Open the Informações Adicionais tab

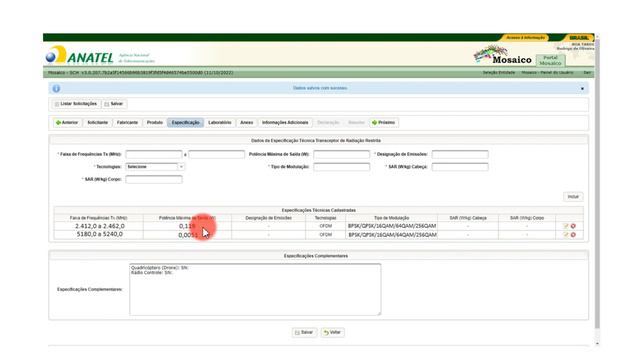click(285, 122)
